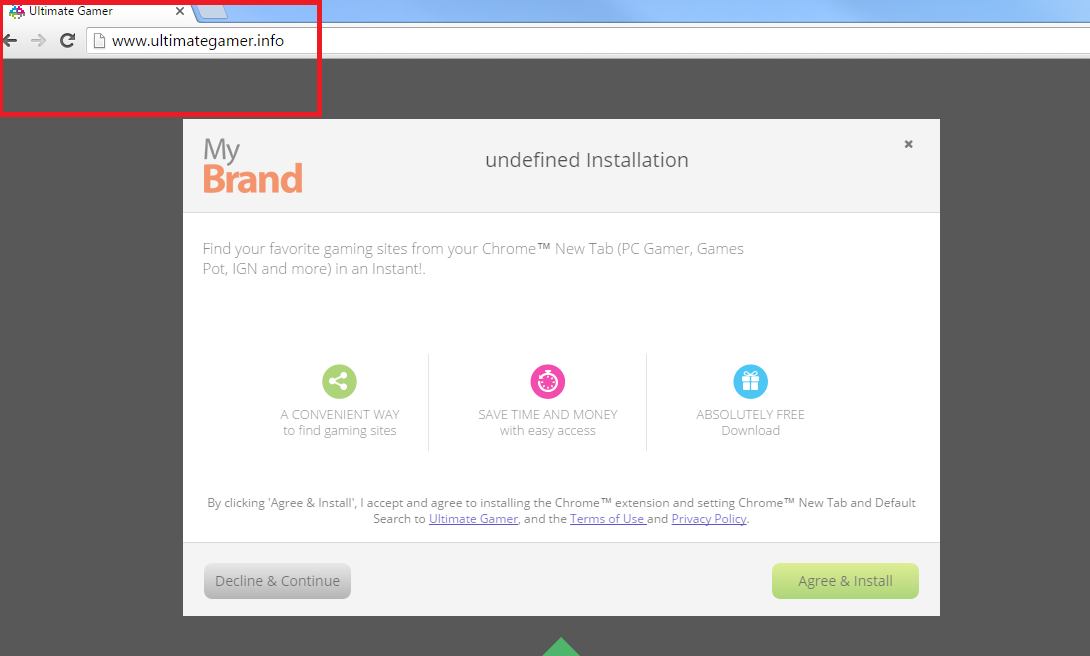Screen dimensions: 1090x656
Task: Reload the page with refresh icon
Action: point(67,40)
